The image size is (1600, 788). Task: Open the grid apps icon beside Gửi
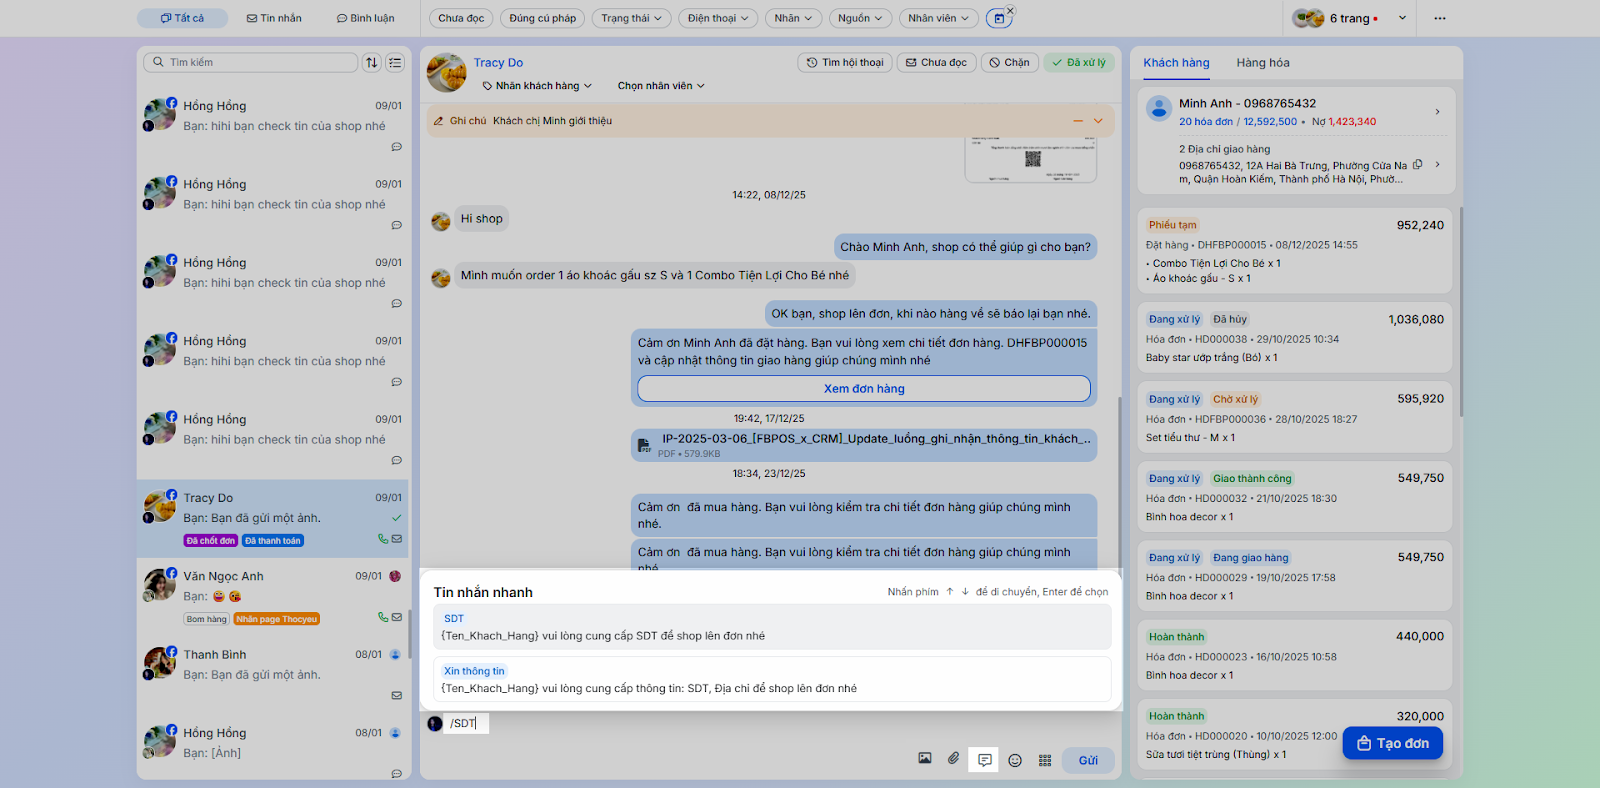click(x=1045, y=760)
